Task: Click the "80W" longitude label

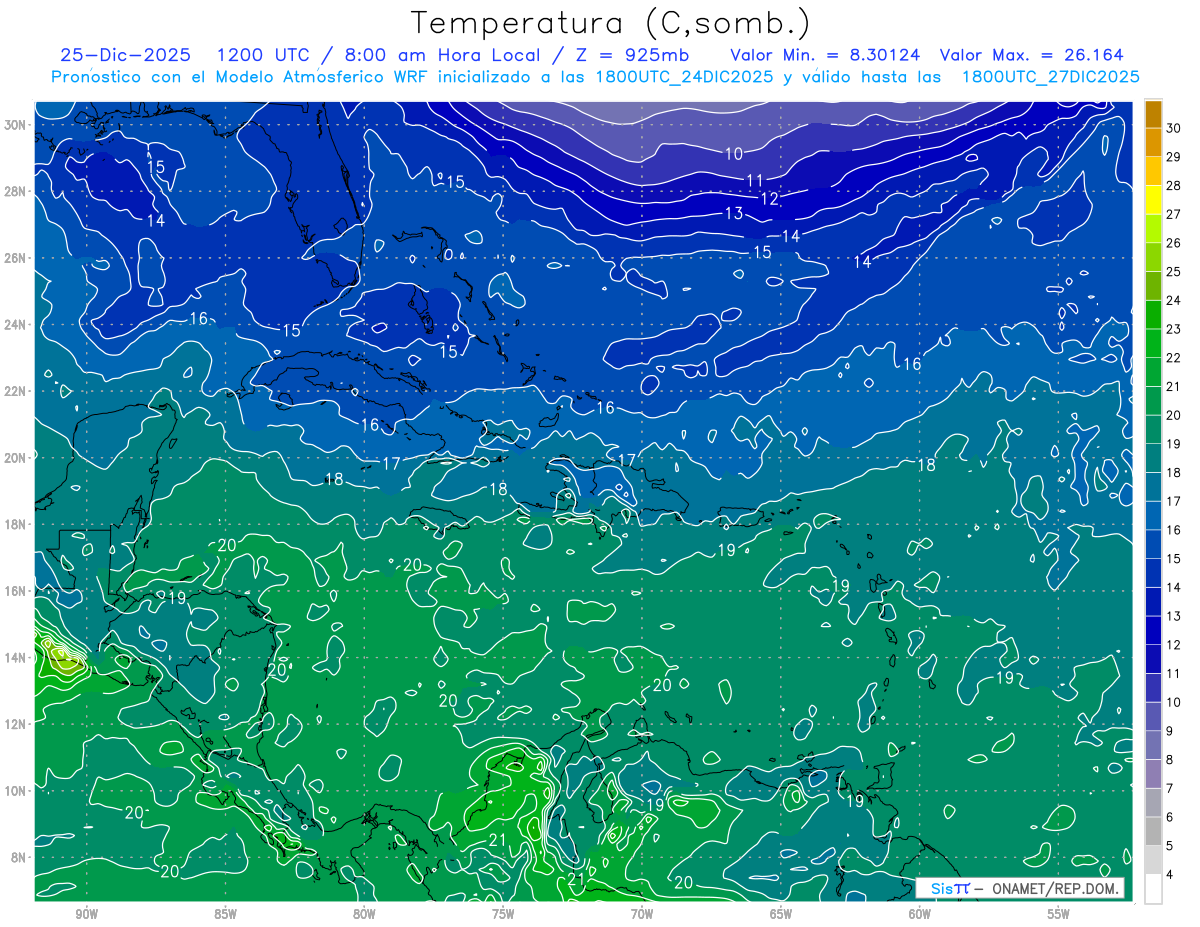Action: coord(364,914)
